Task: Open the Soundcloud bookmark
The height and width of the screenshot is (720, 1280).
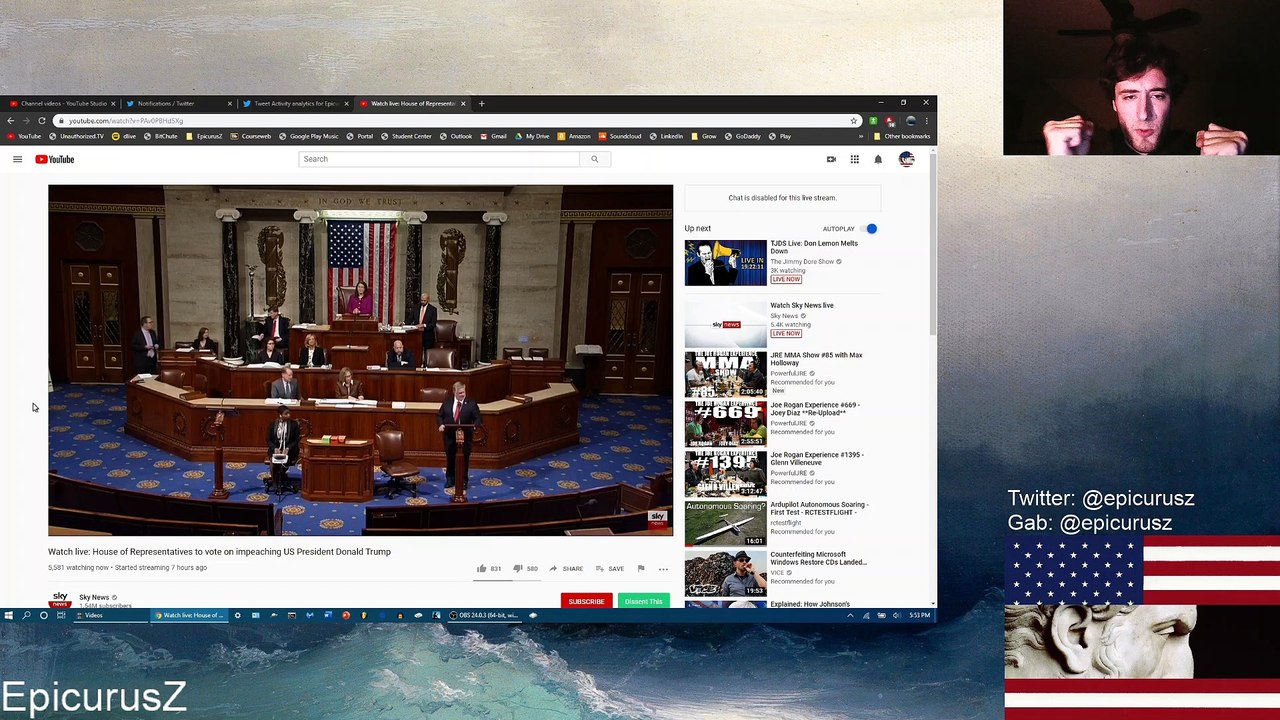Action: 620,136
